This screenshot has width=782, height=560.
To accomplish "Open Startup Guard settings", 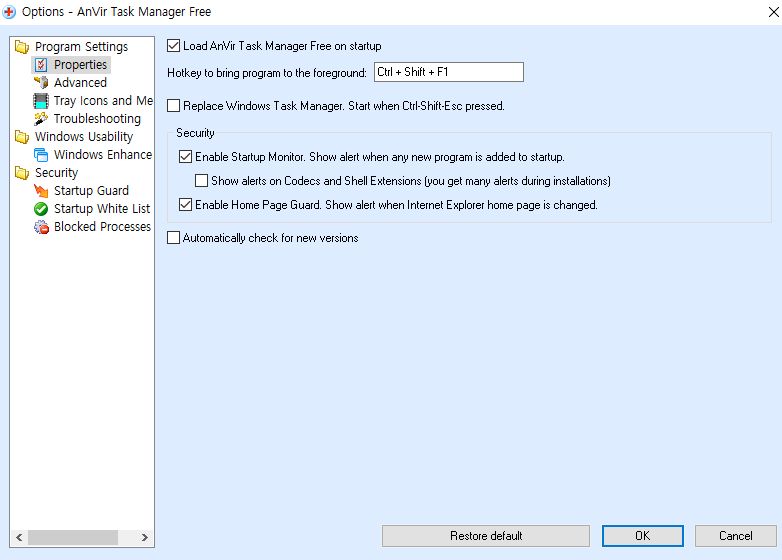I will pyautogui.click(x=91, y=190).
